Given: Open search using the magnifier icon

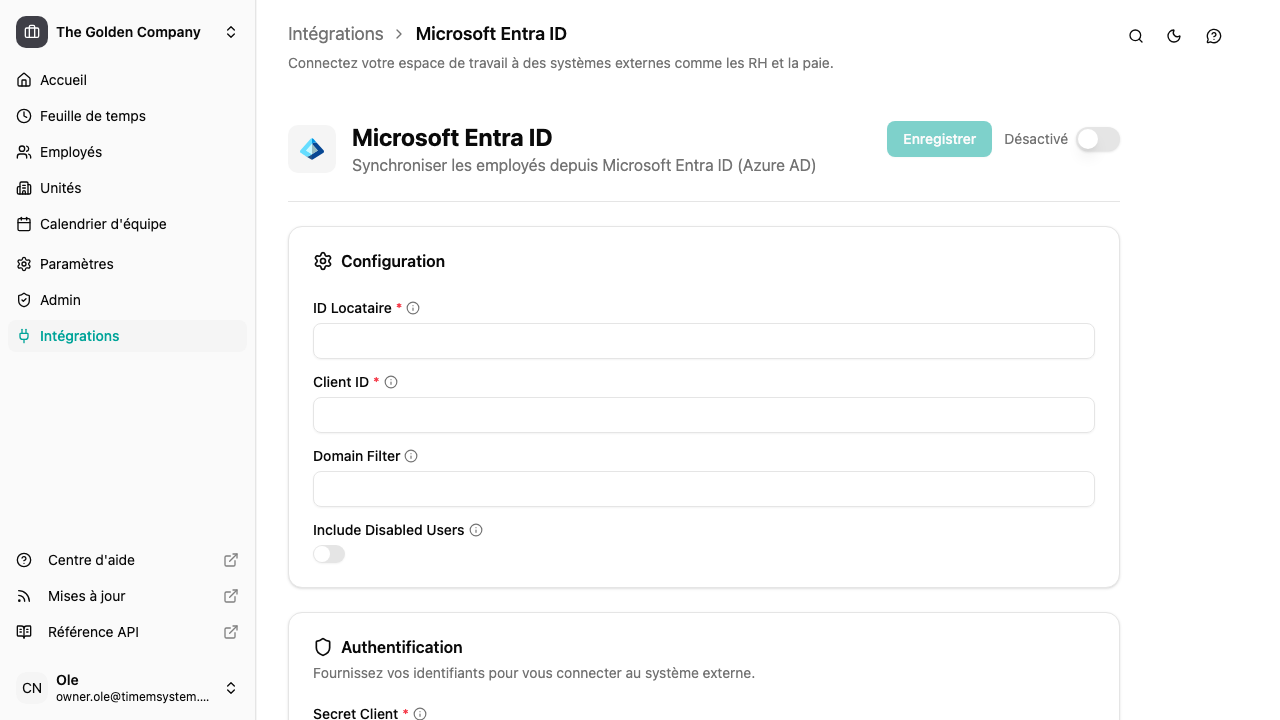Looking at the screenshot, I should pos(1135,36).
